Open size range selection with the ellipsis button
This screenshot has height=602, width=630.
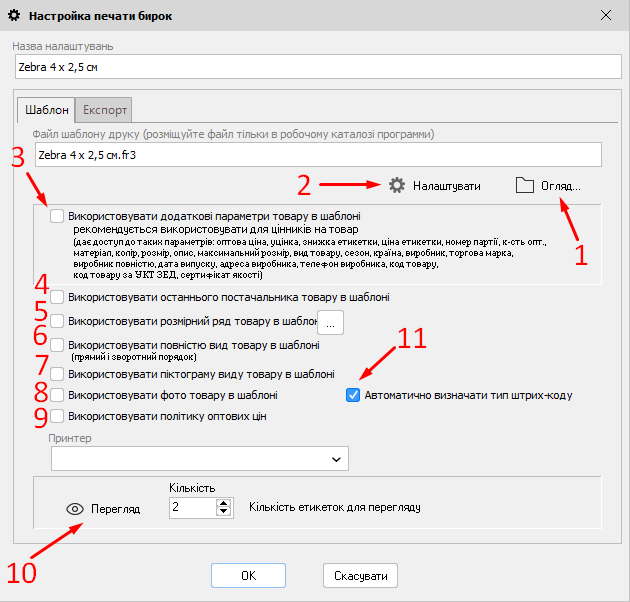330,322
